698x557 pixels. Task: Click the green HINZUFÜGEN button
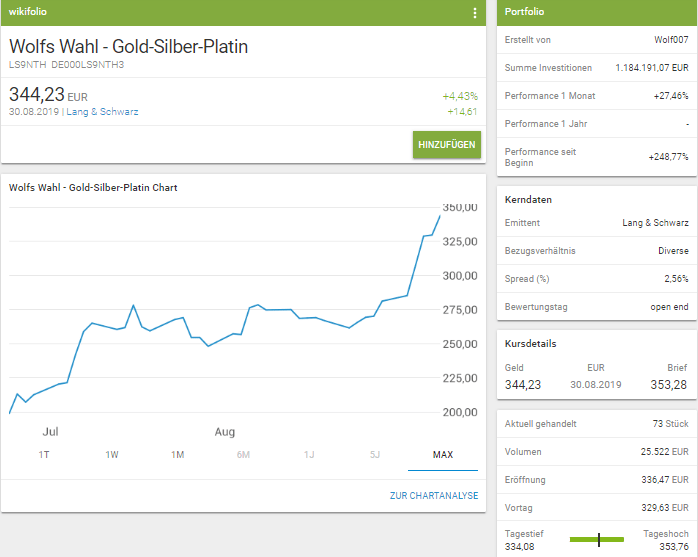click(x=446, y=145)
